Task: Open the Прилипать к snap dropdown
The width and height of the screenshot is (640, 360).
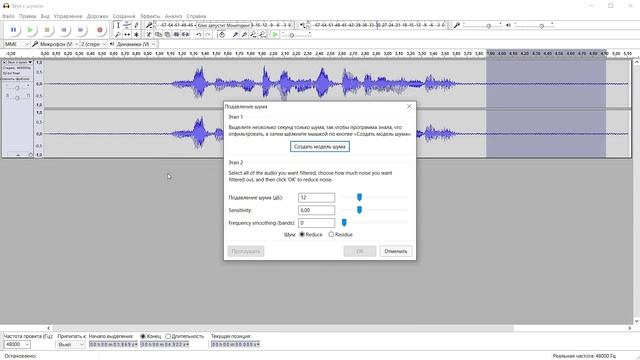Action: [x=70, y=344]
